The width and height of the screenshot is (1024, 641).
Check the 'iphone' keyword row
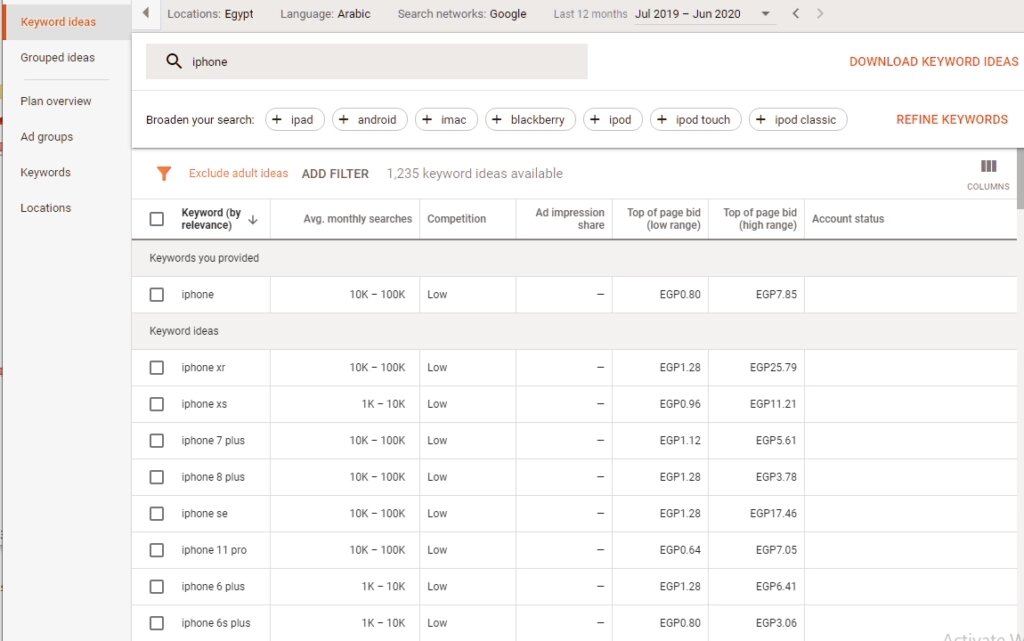point(157,294)
